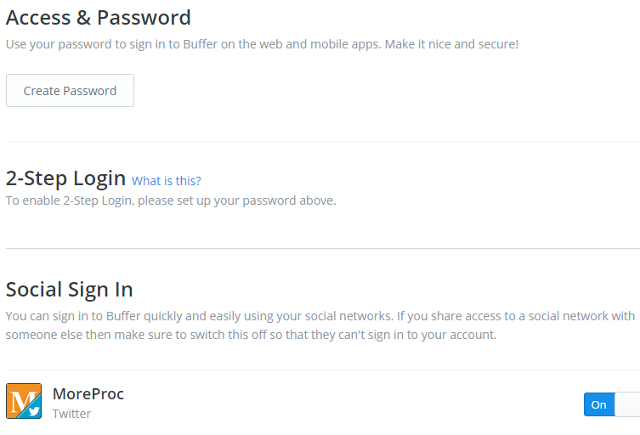640x435 pixels.
Task: Click the Twitter bird badge on avatar
Action: tap(34, 410)
